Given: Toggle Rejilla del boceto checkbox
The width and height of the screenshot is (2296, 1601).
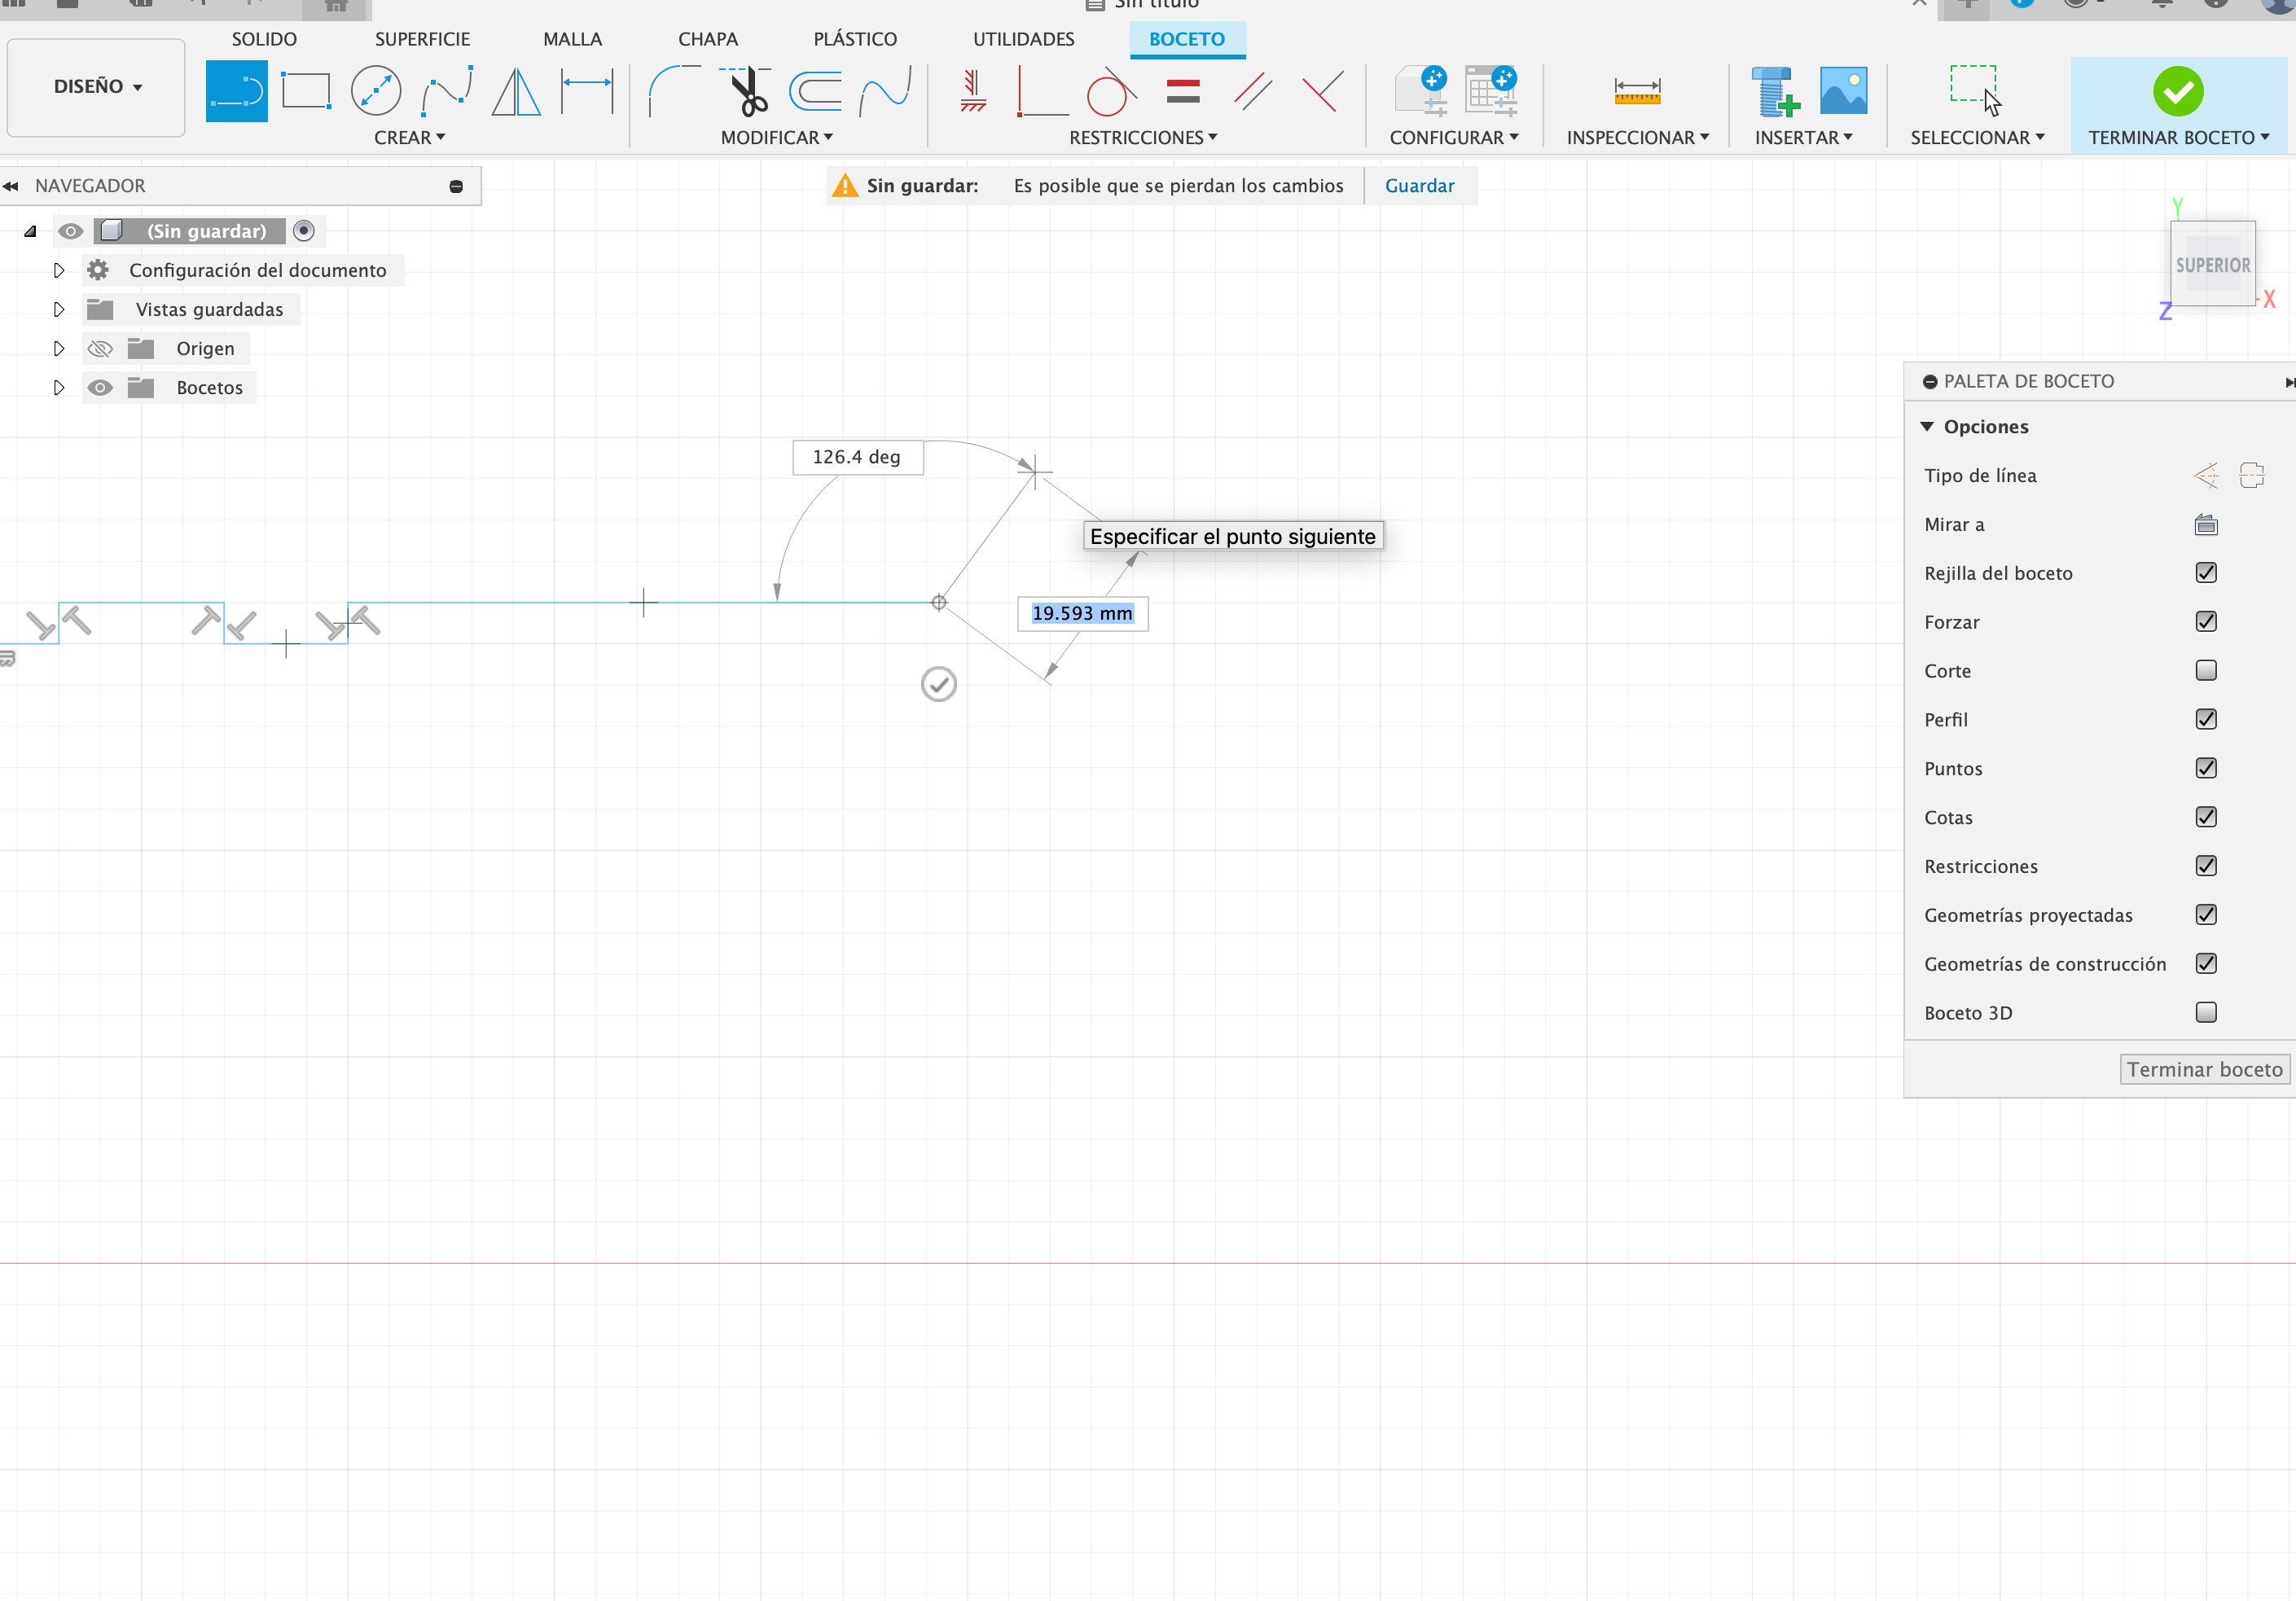Looking at the screenshot, I should point(2206,573).
